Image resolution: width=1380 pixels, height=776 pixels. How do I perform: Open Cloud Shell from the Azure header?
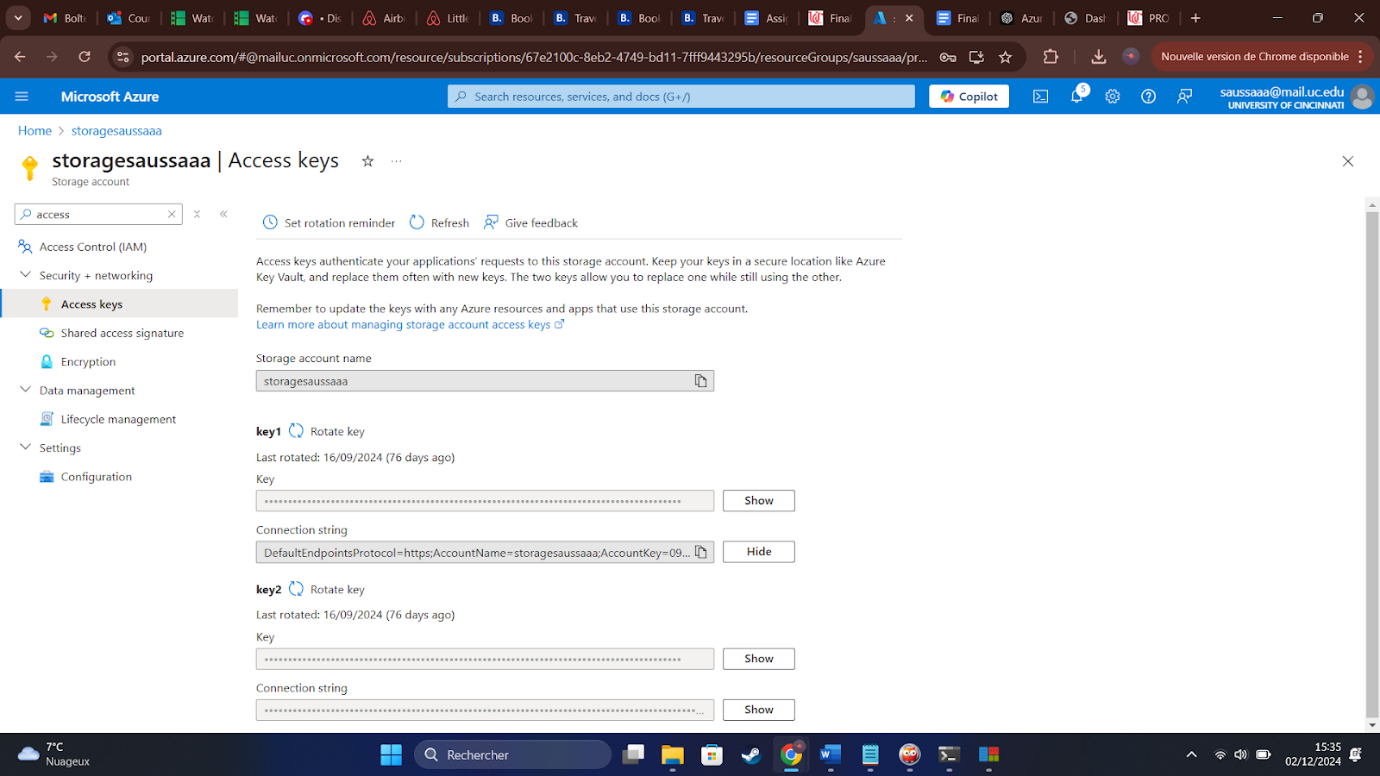click(1041, 96)
